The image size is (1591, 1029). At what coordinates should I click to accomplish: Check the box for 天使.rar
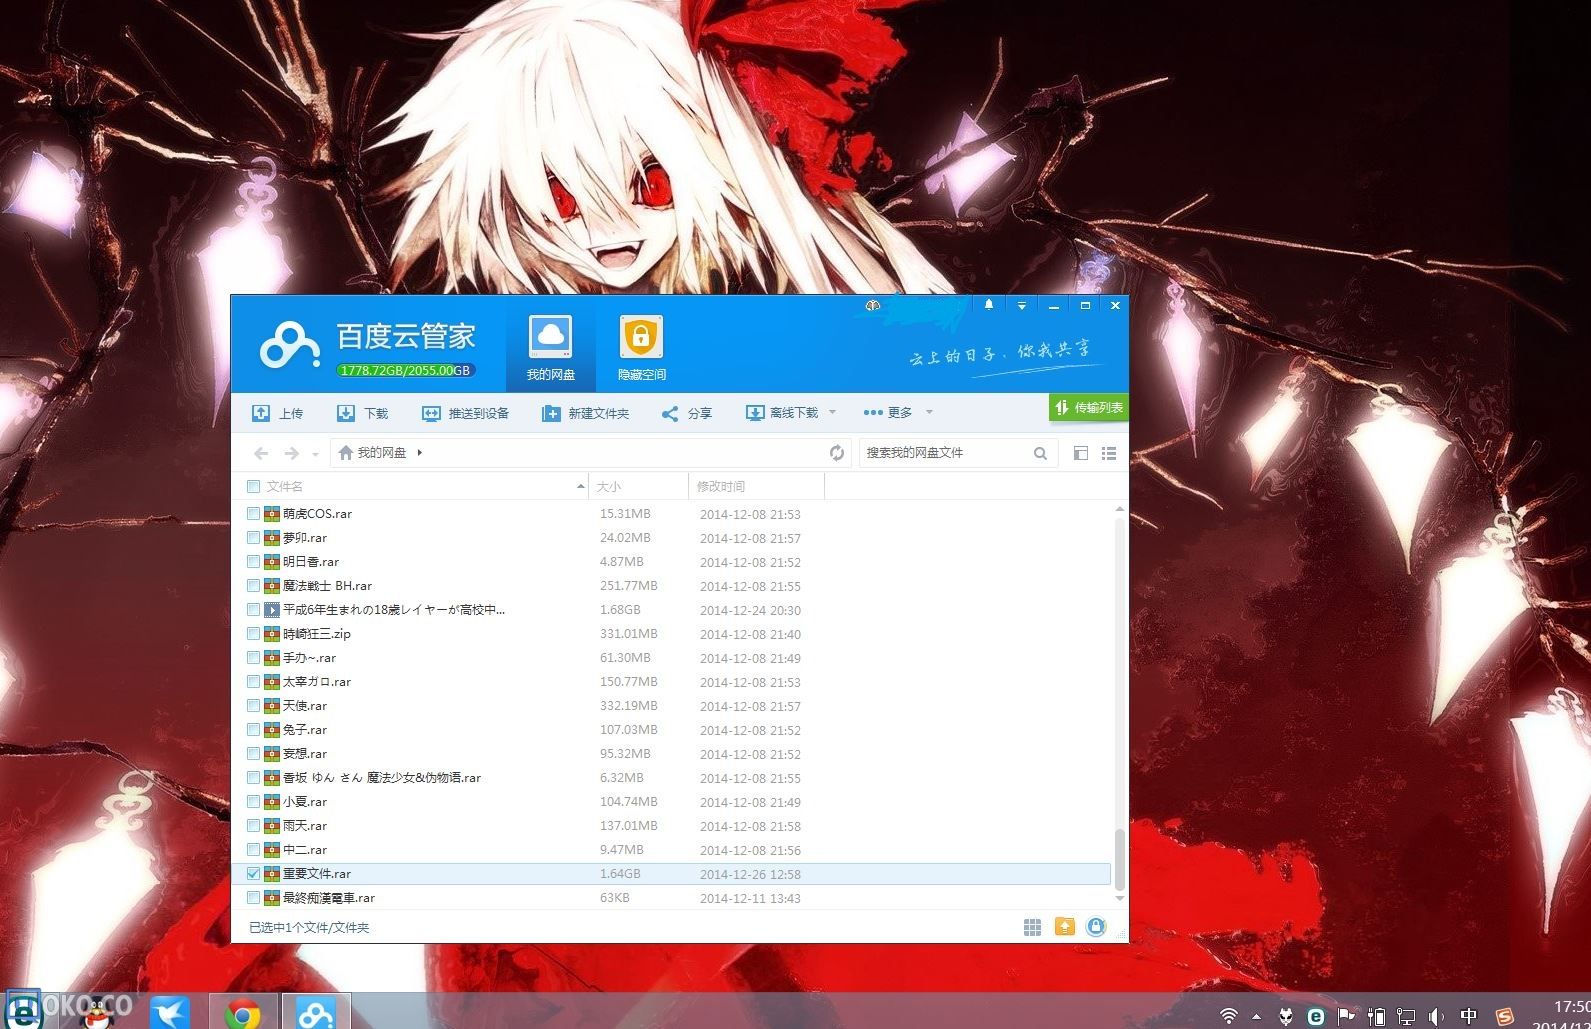[253, 706]
